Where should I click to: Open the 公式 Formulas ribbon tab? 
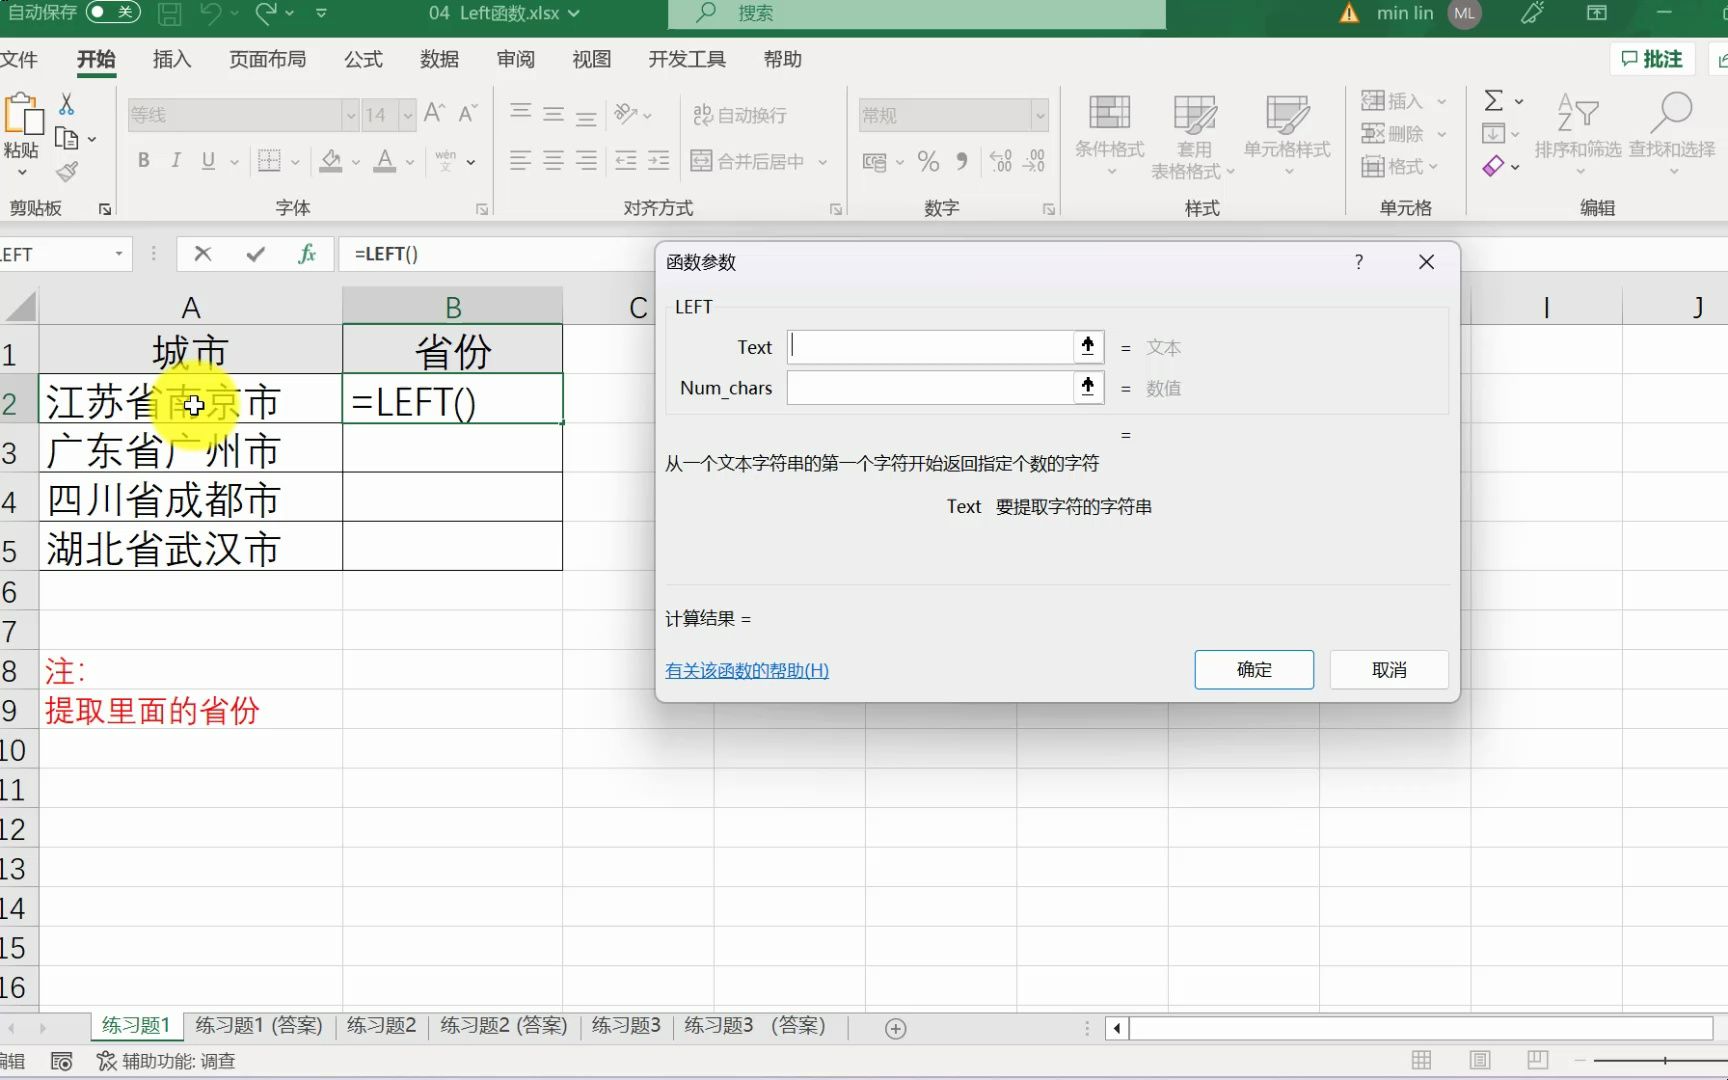pos(363,60)
